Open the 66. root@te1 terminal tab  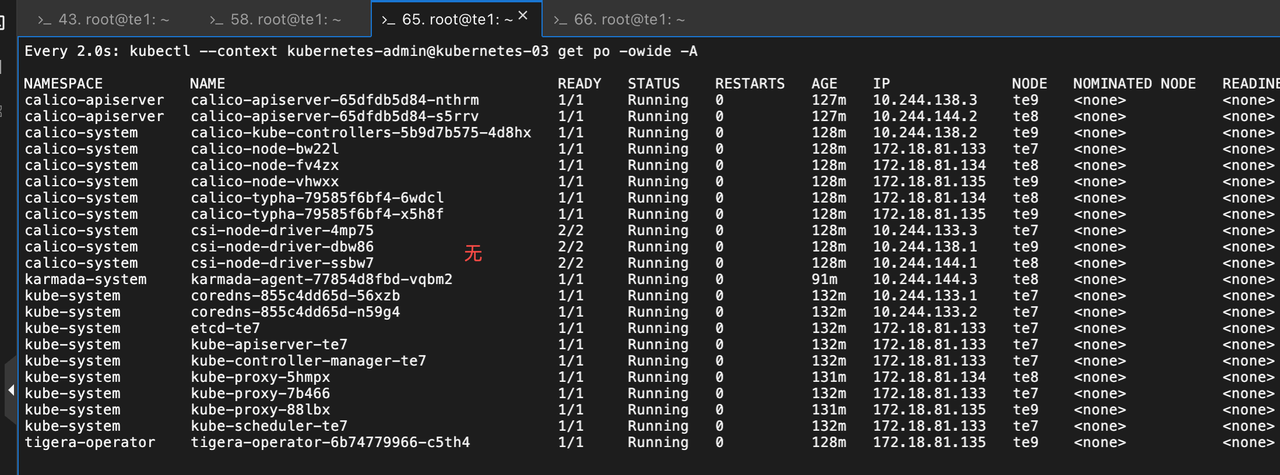coord(621,20)
